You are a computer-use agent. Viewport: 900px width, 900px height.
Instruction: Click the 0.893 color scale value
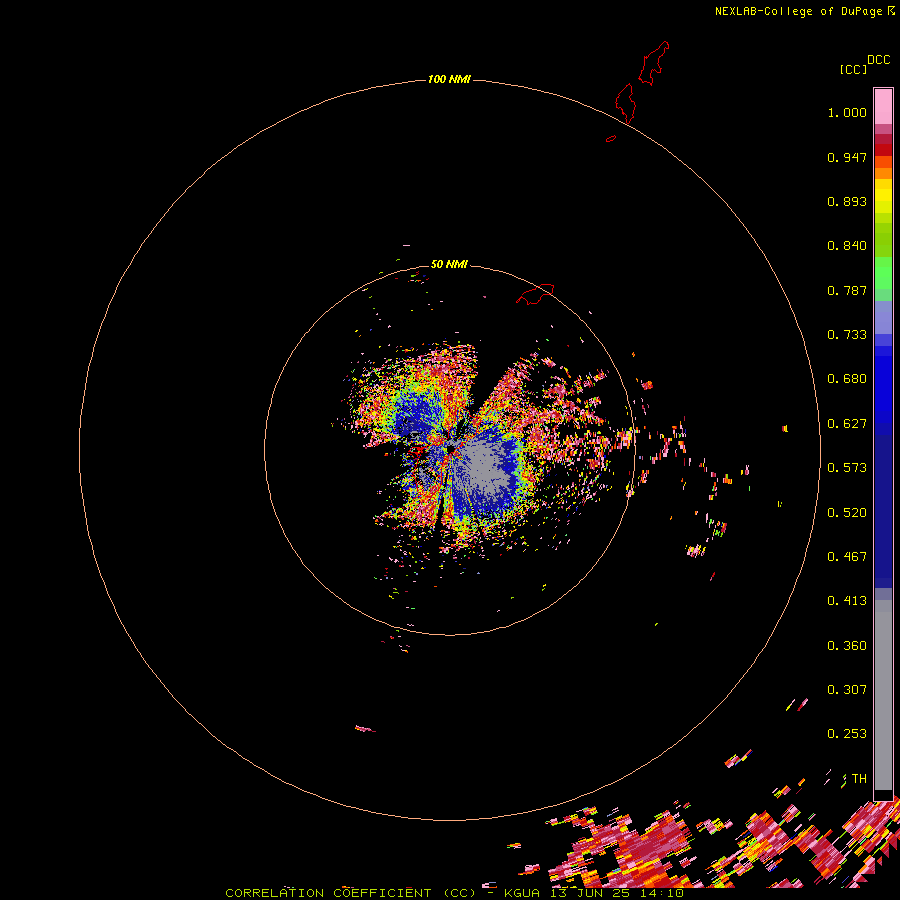847,201
